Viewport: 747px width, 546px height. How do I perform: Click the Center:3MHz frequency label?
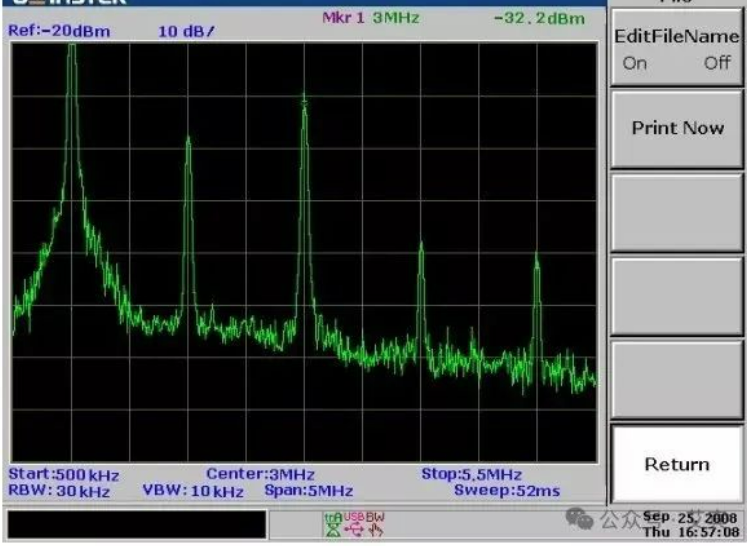click(261, 474)
